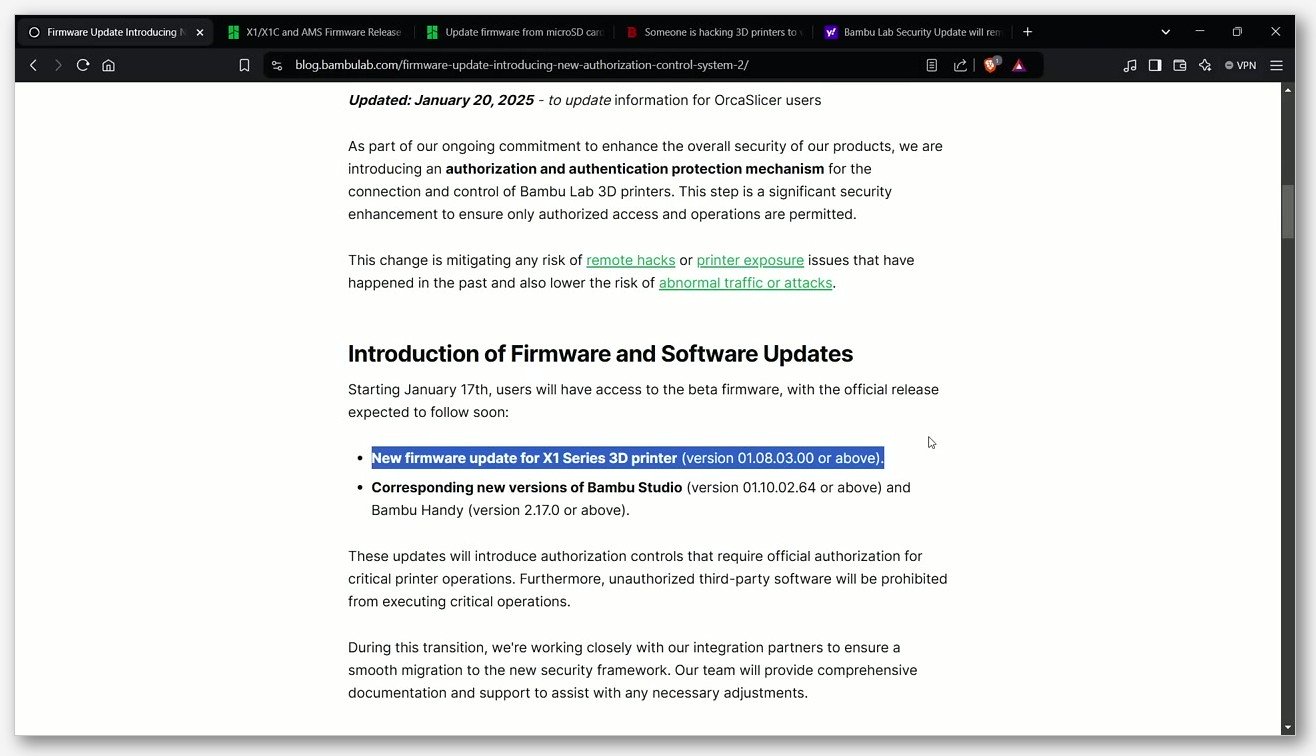The width and height of the screenshot is (1316, 756).
Task: Click the Updated: January 20, 2025 text
Action: 441,100
